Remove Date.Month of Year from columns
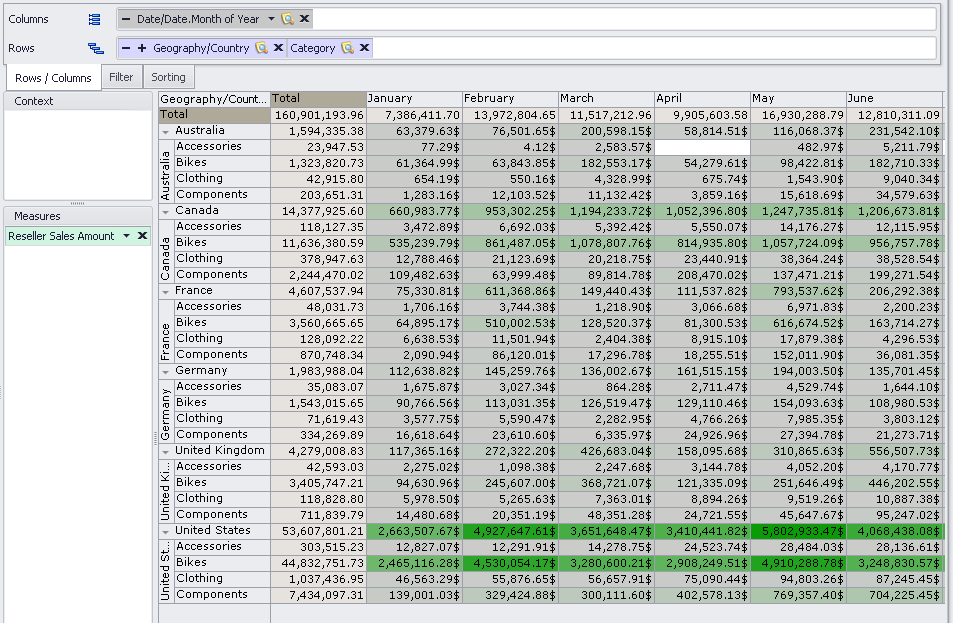 (304, 18)
